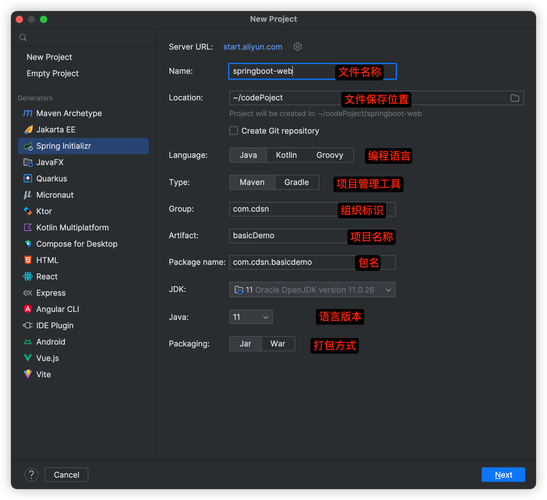Click the Vite lightning icon
This screenshot has height=500, width=547.
click(28, 374)
